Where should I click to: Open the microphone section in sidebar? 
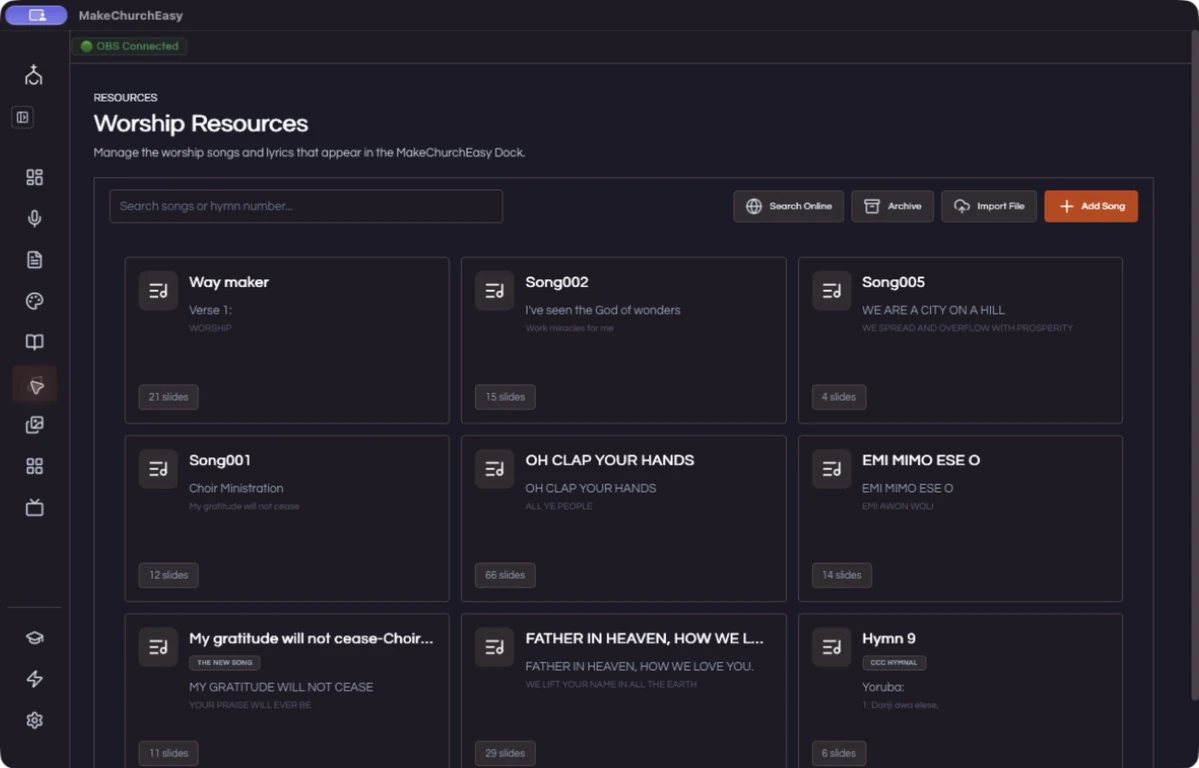click(x=34, y=219)
